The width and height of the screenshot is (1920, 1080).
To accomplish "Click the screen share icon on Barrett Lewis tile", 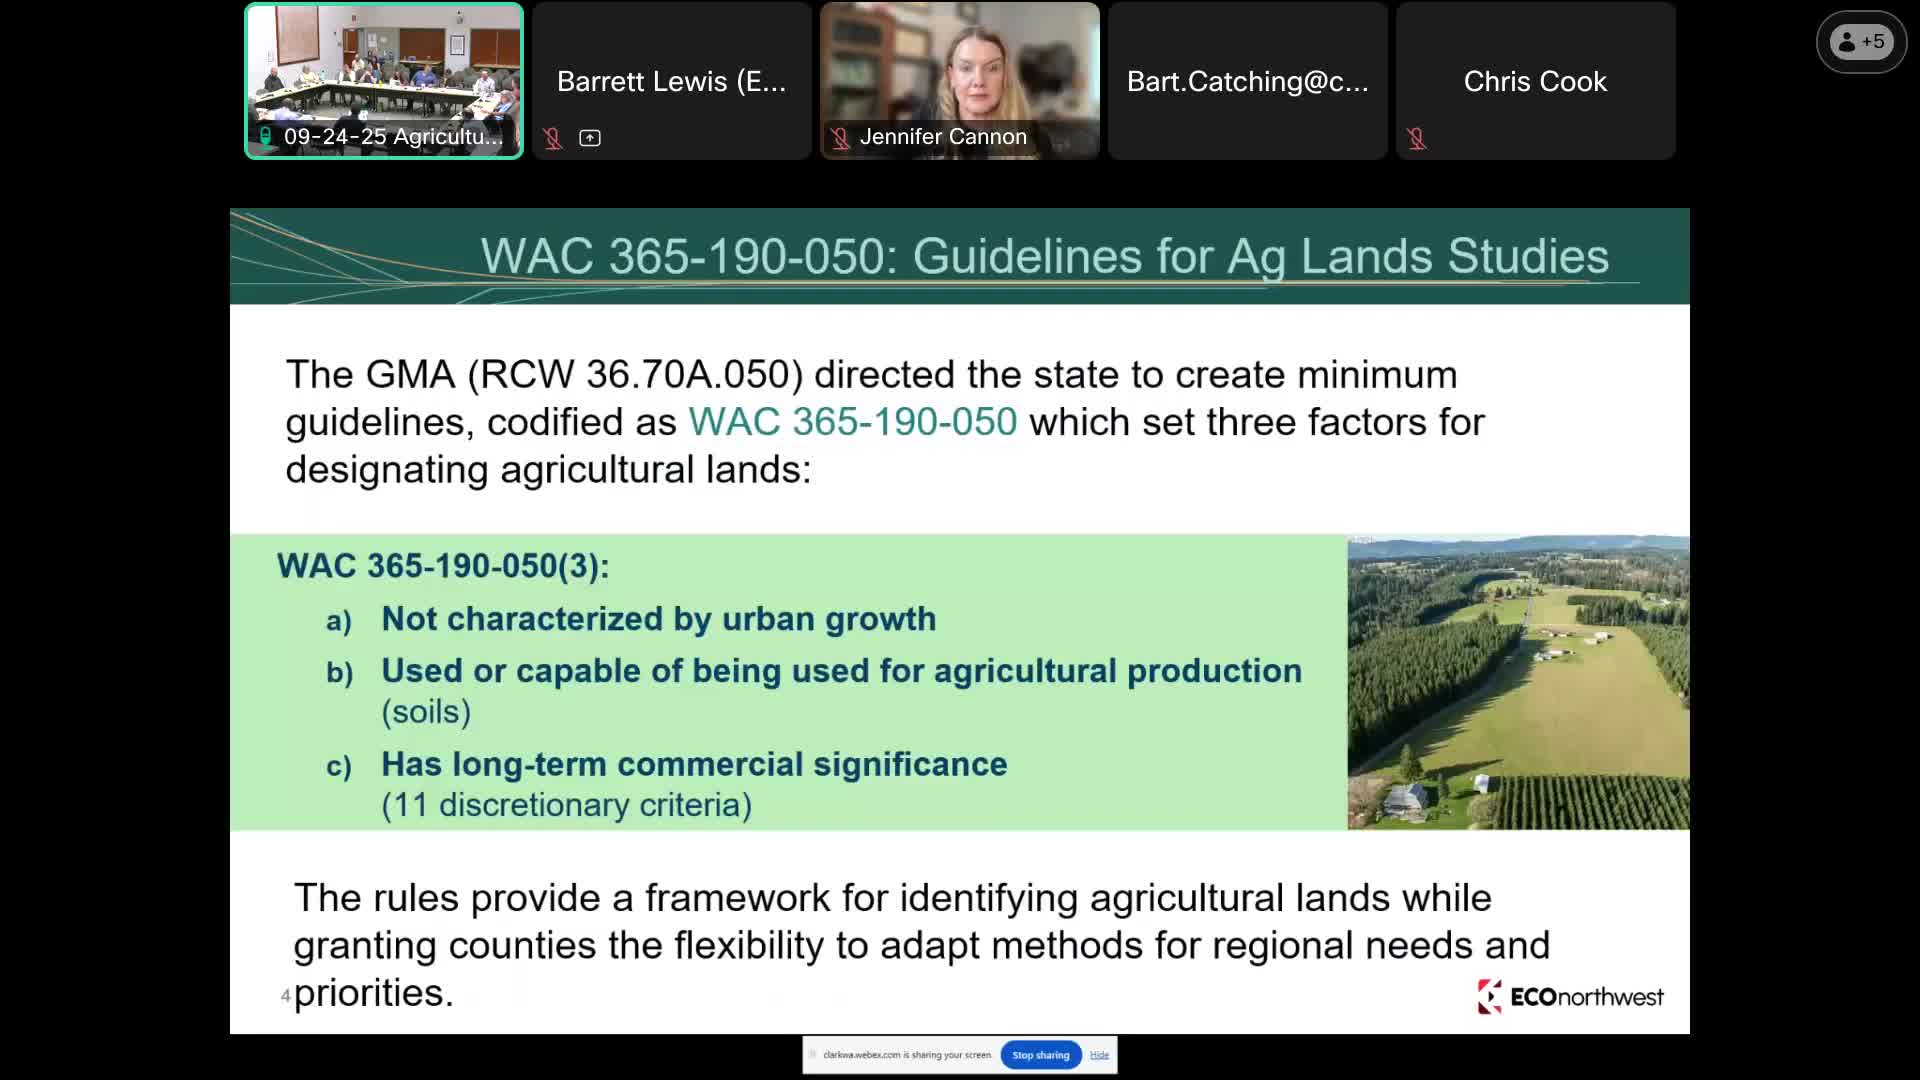I will click(x=590, y=138).
